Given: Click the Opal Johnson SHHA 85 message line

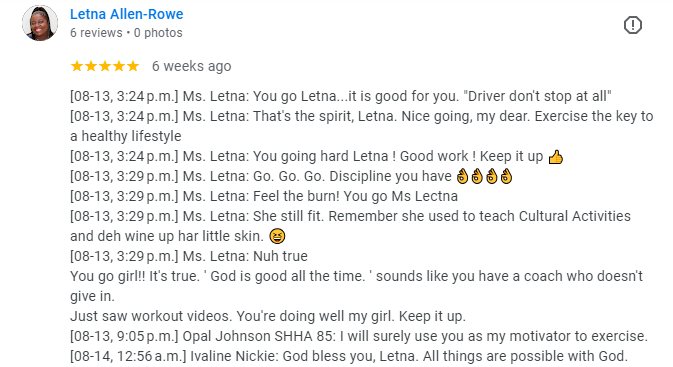Looking at the screenshot, I should (359, 336).
